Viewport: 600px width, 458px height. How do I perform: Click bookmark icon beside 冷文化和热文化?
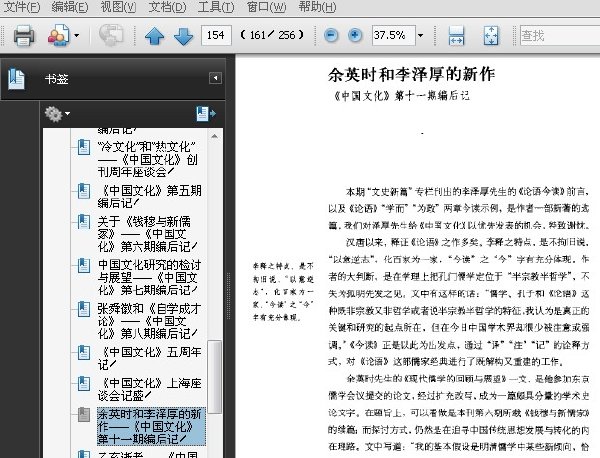[x=84, y=147]
